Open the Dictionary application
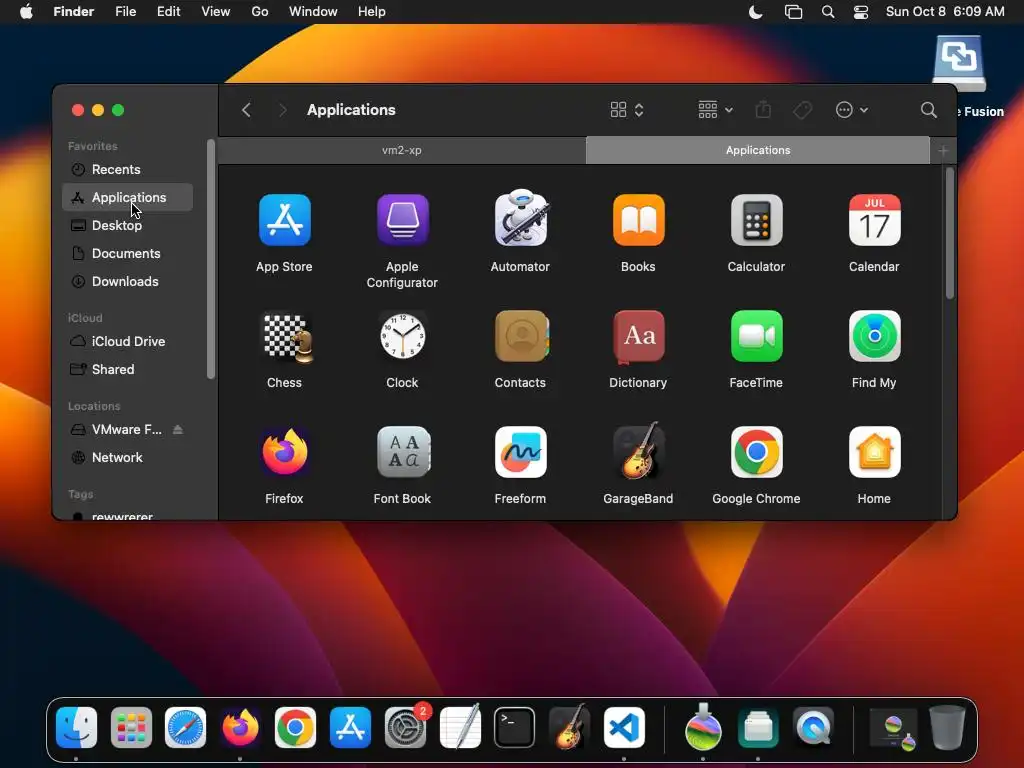This screenshot has width=1024, height=768. 638,336
